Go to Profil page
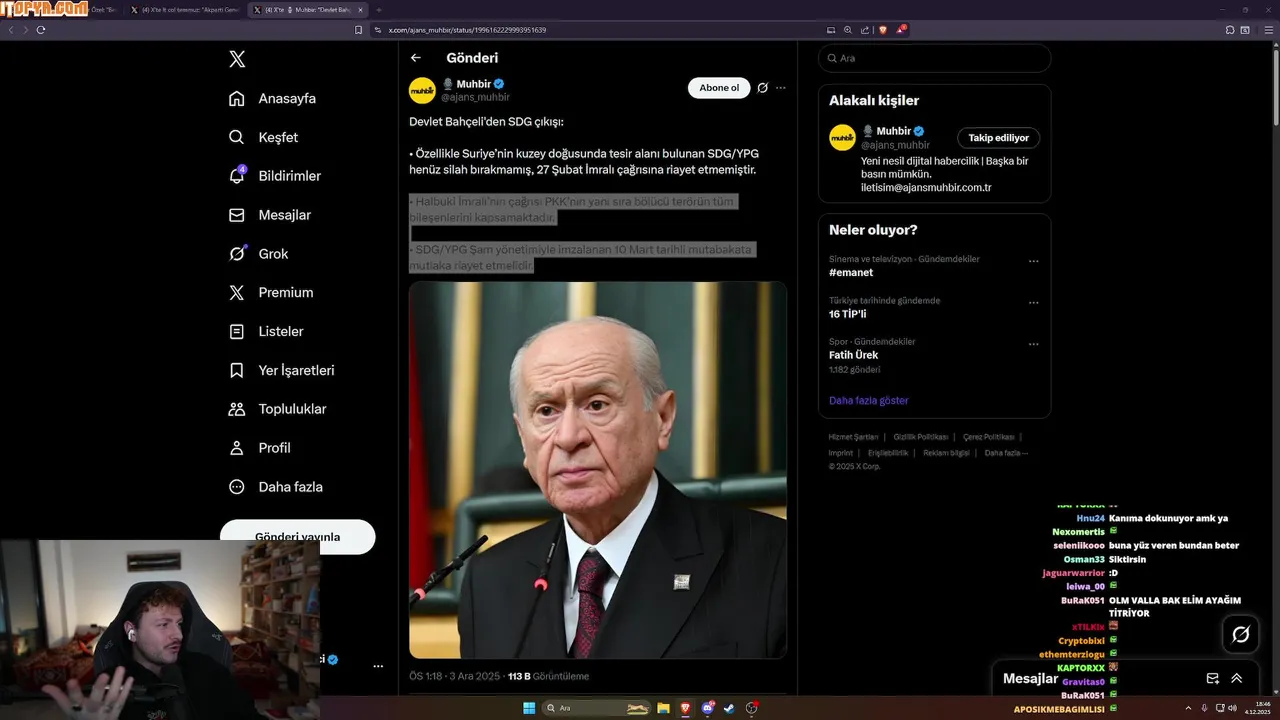The width and height of the screenshot is (1280, 720). [x=260, y=448]
